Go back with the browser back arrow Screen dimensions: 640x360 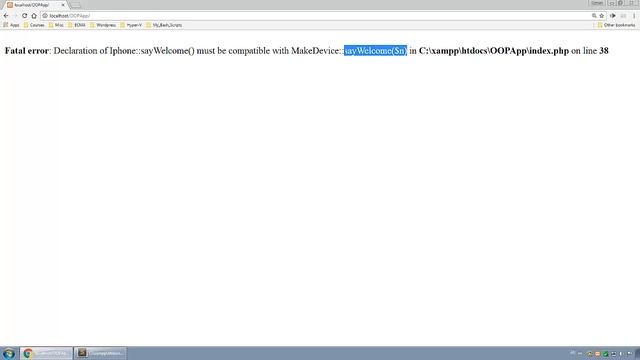coord(6,16)
